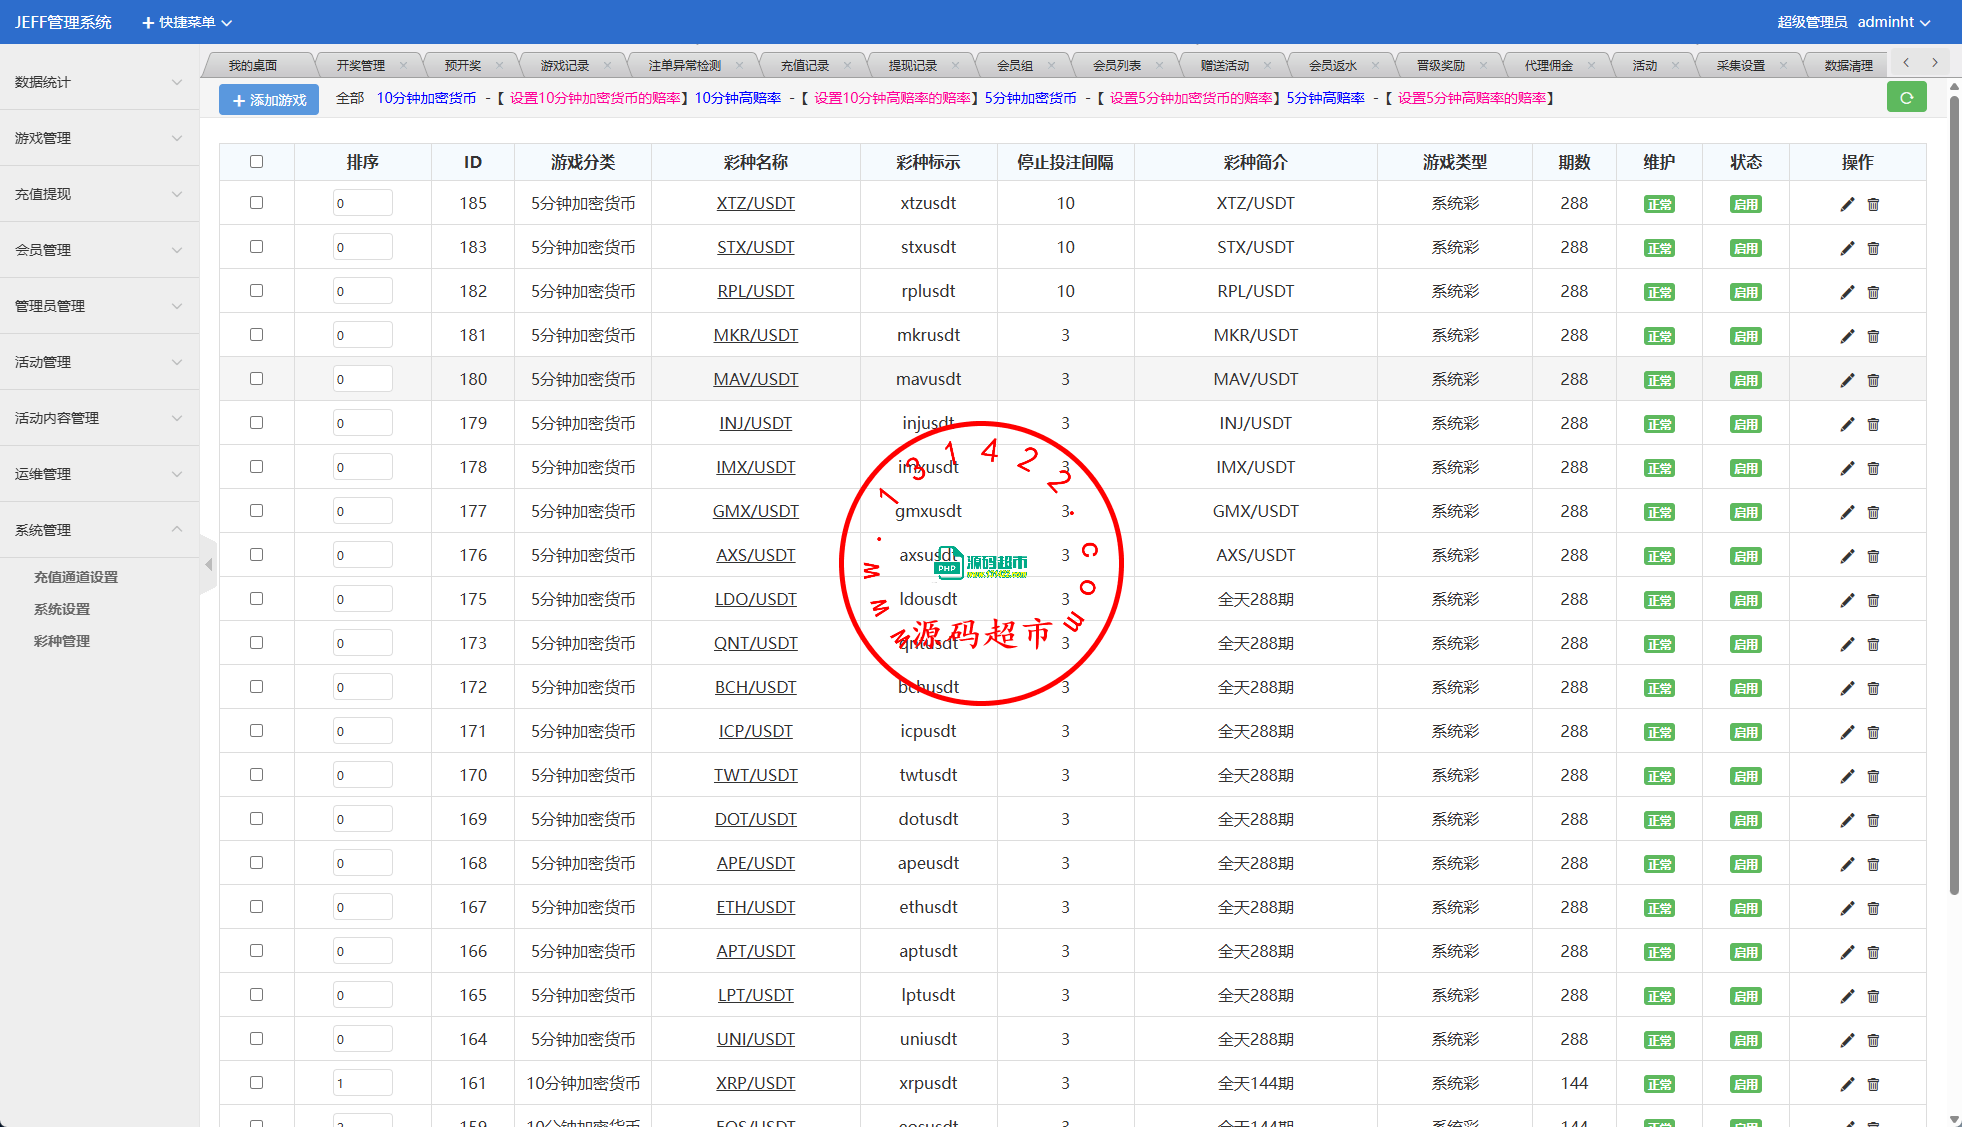
Task: Open 彩种管理 in the sidebar submenu
Action: 62,641
